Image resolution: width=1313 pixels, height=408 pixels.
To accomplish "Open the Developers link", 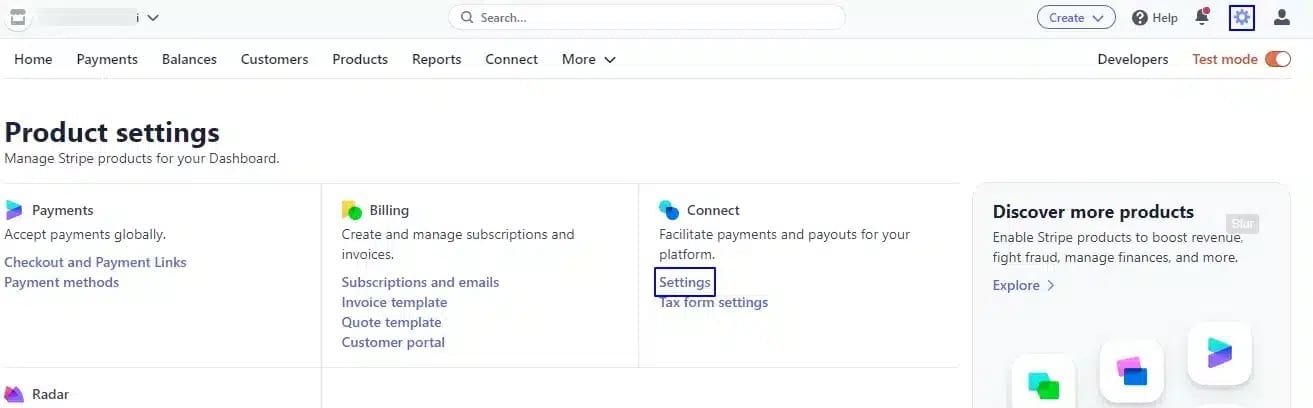I will 1132,59.
